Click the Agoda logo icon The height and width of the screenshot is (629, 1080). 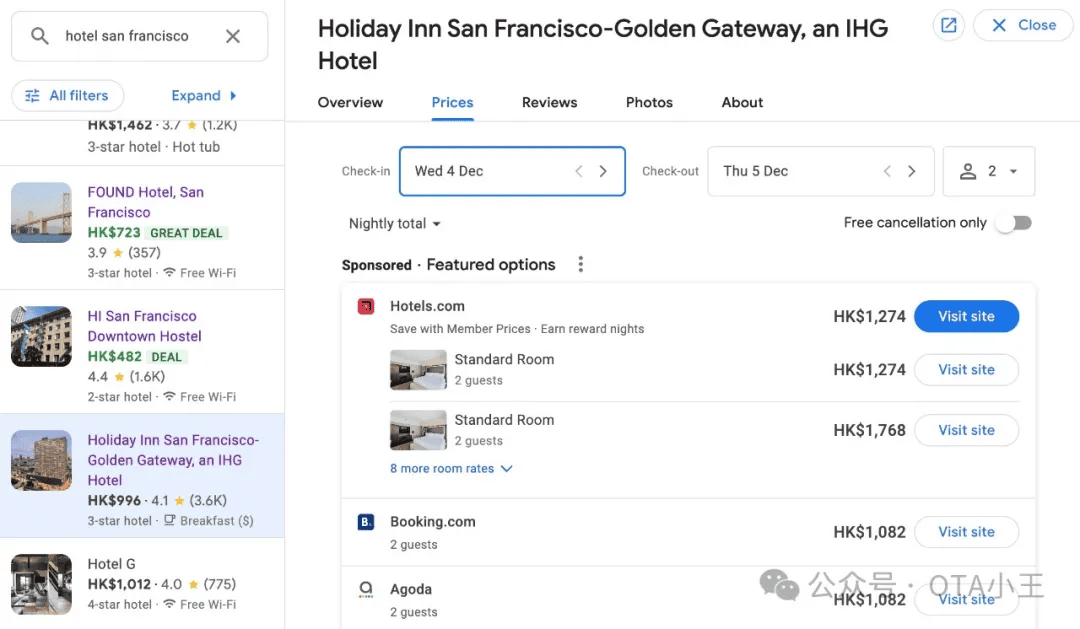366,589
